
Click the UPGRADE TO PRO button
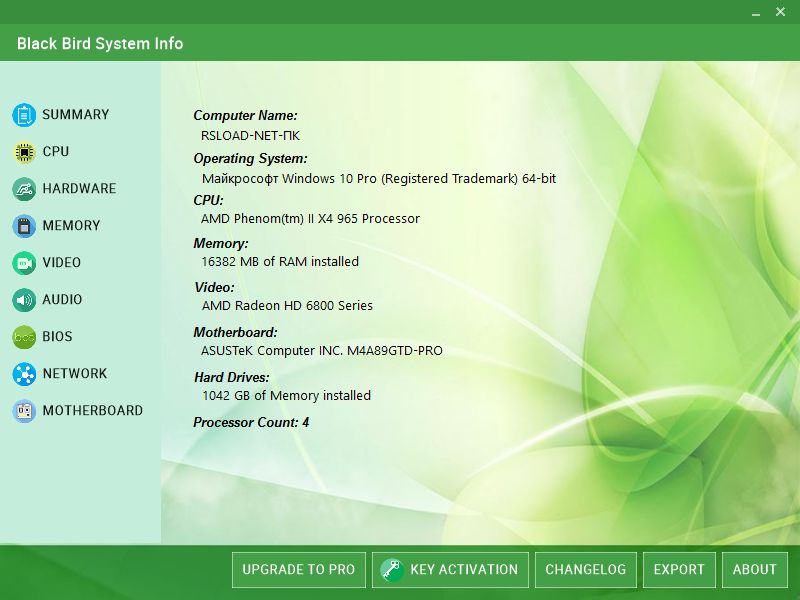pos(298,569)
